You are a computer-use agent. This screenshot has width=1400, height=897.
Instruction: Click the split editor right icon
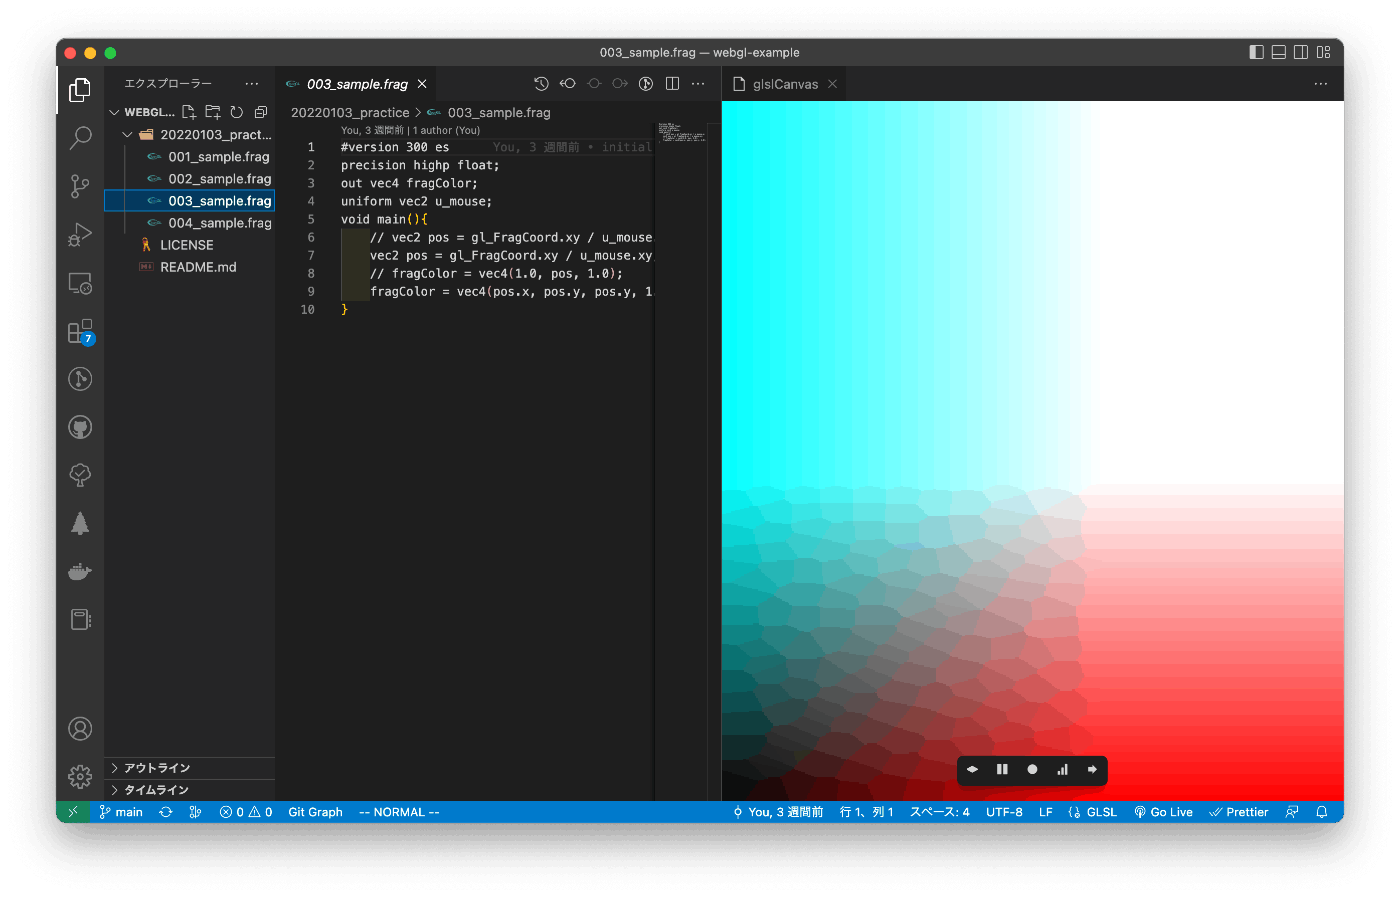tap(672, 84)
